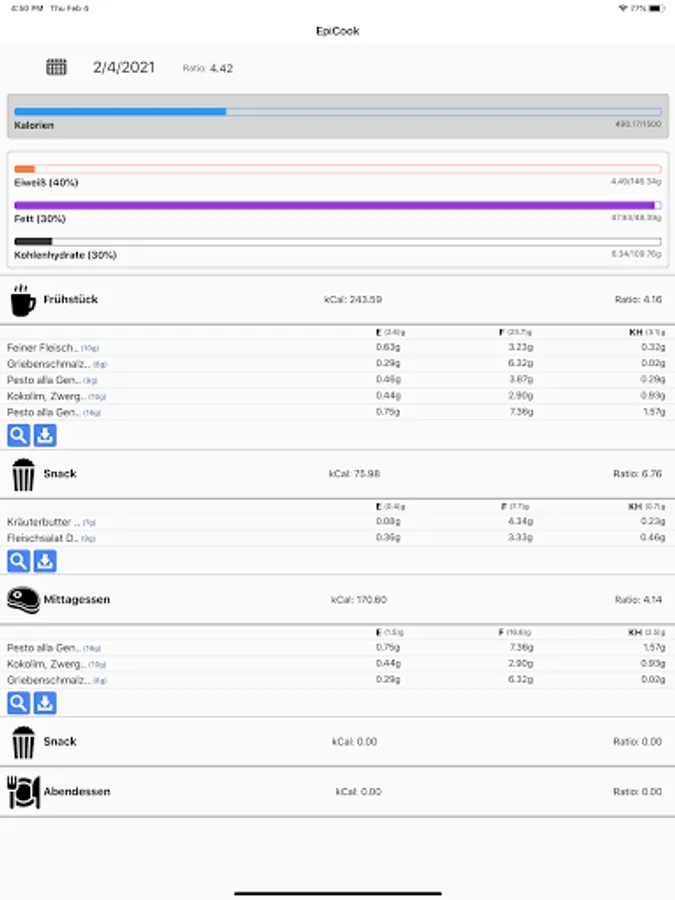Click 'Ratio: 4.16' in Frühstück header
Image resolution: width=675 pixels, height=900 pixels.
638,300
